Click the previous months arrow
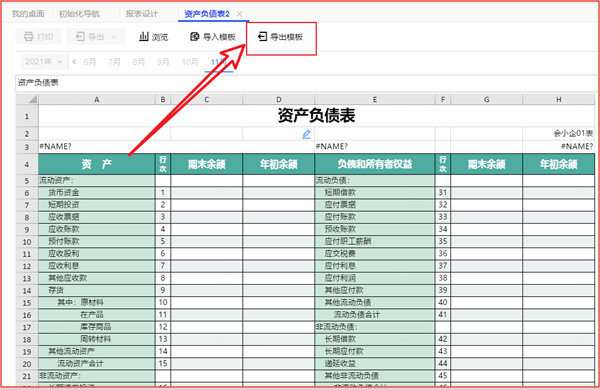This screenshot has width=600, height=389. [x=74, y=62]
